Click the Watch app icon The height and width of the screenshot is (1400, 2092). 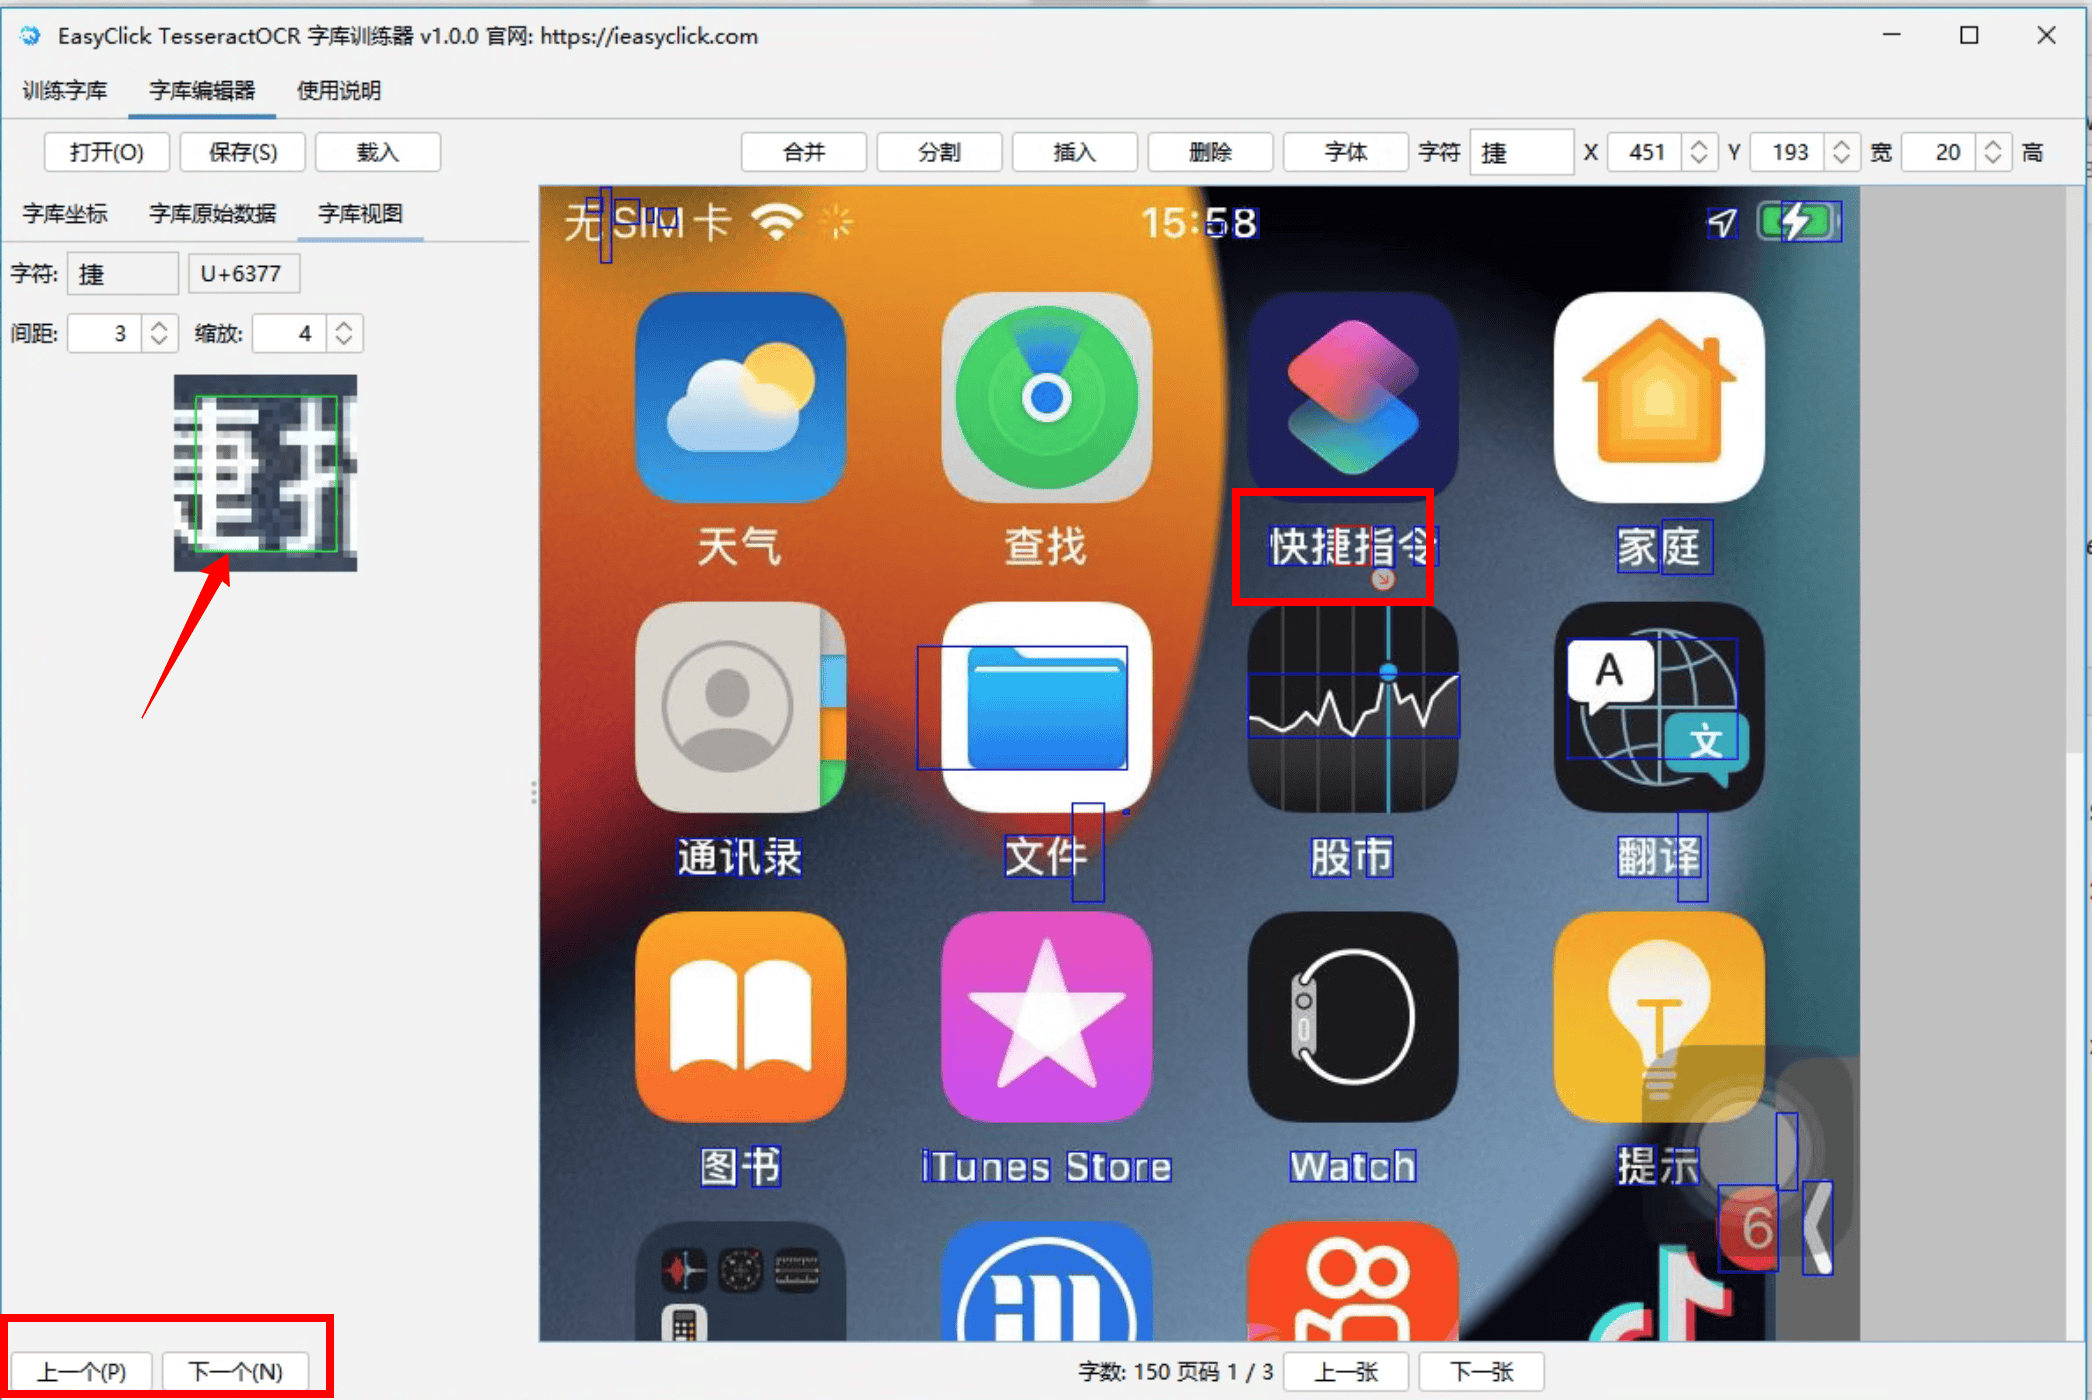point(1352,1017)
